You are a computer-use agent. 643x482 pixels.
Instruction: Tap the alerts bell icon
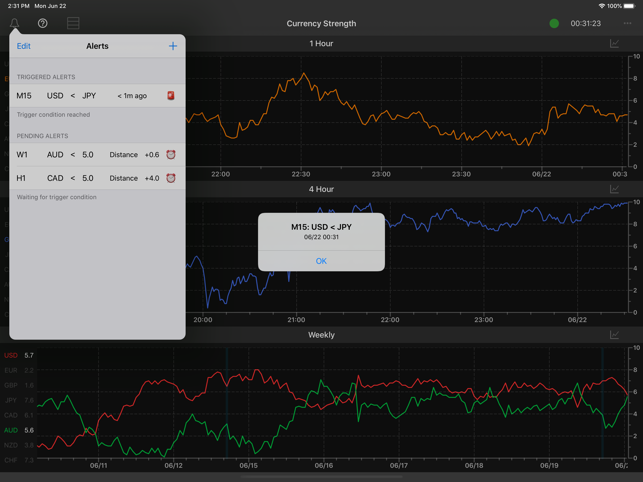[14, 23]
